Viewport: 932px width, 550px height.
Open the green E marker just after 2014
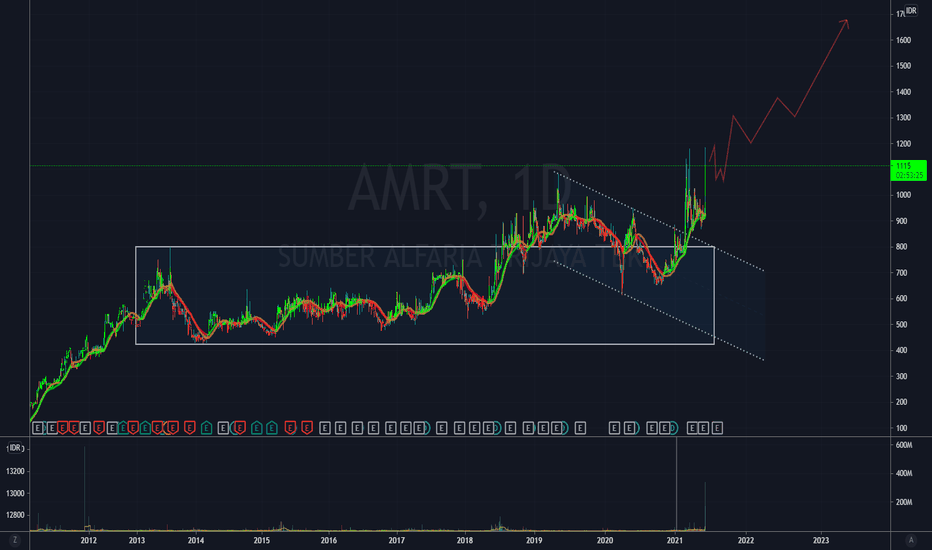[206, 428]
